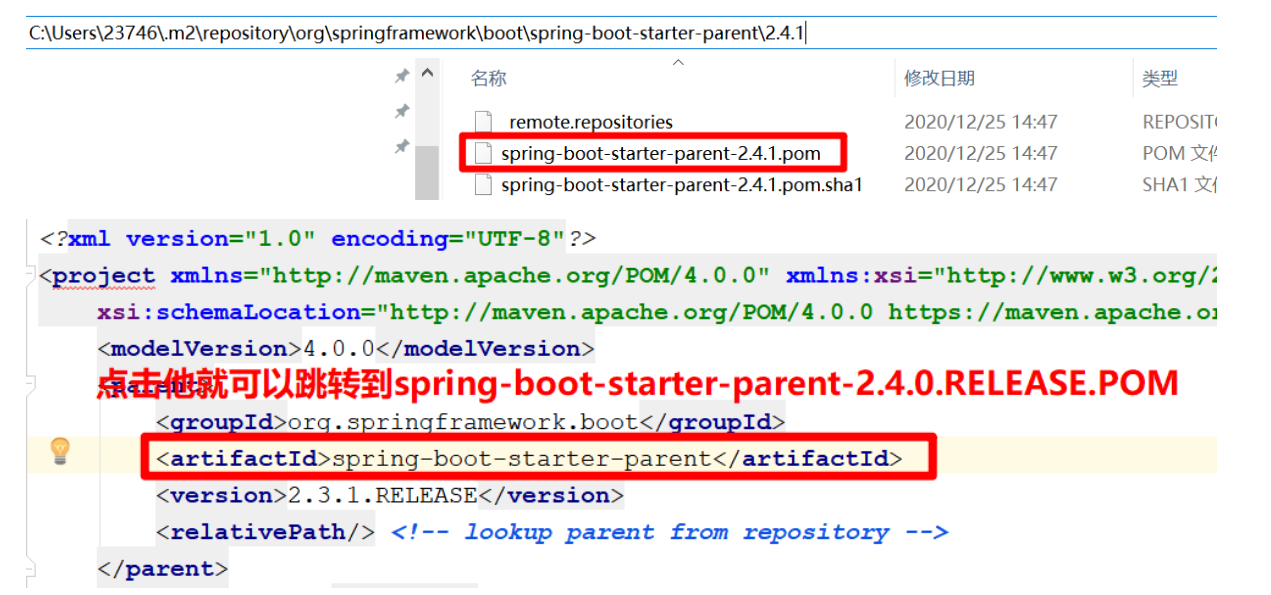
Task: Click the remote.repositories file icon
Action: point(482,122)
